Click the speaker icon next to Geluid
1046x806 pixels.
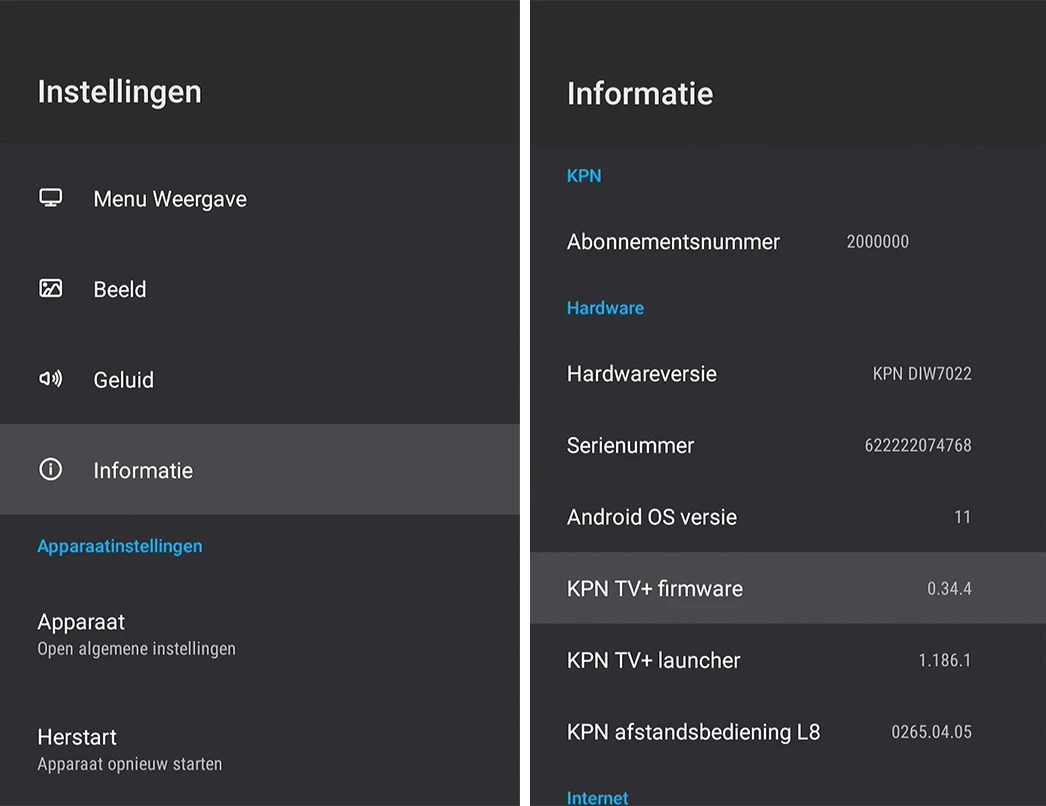click(50, 379)
